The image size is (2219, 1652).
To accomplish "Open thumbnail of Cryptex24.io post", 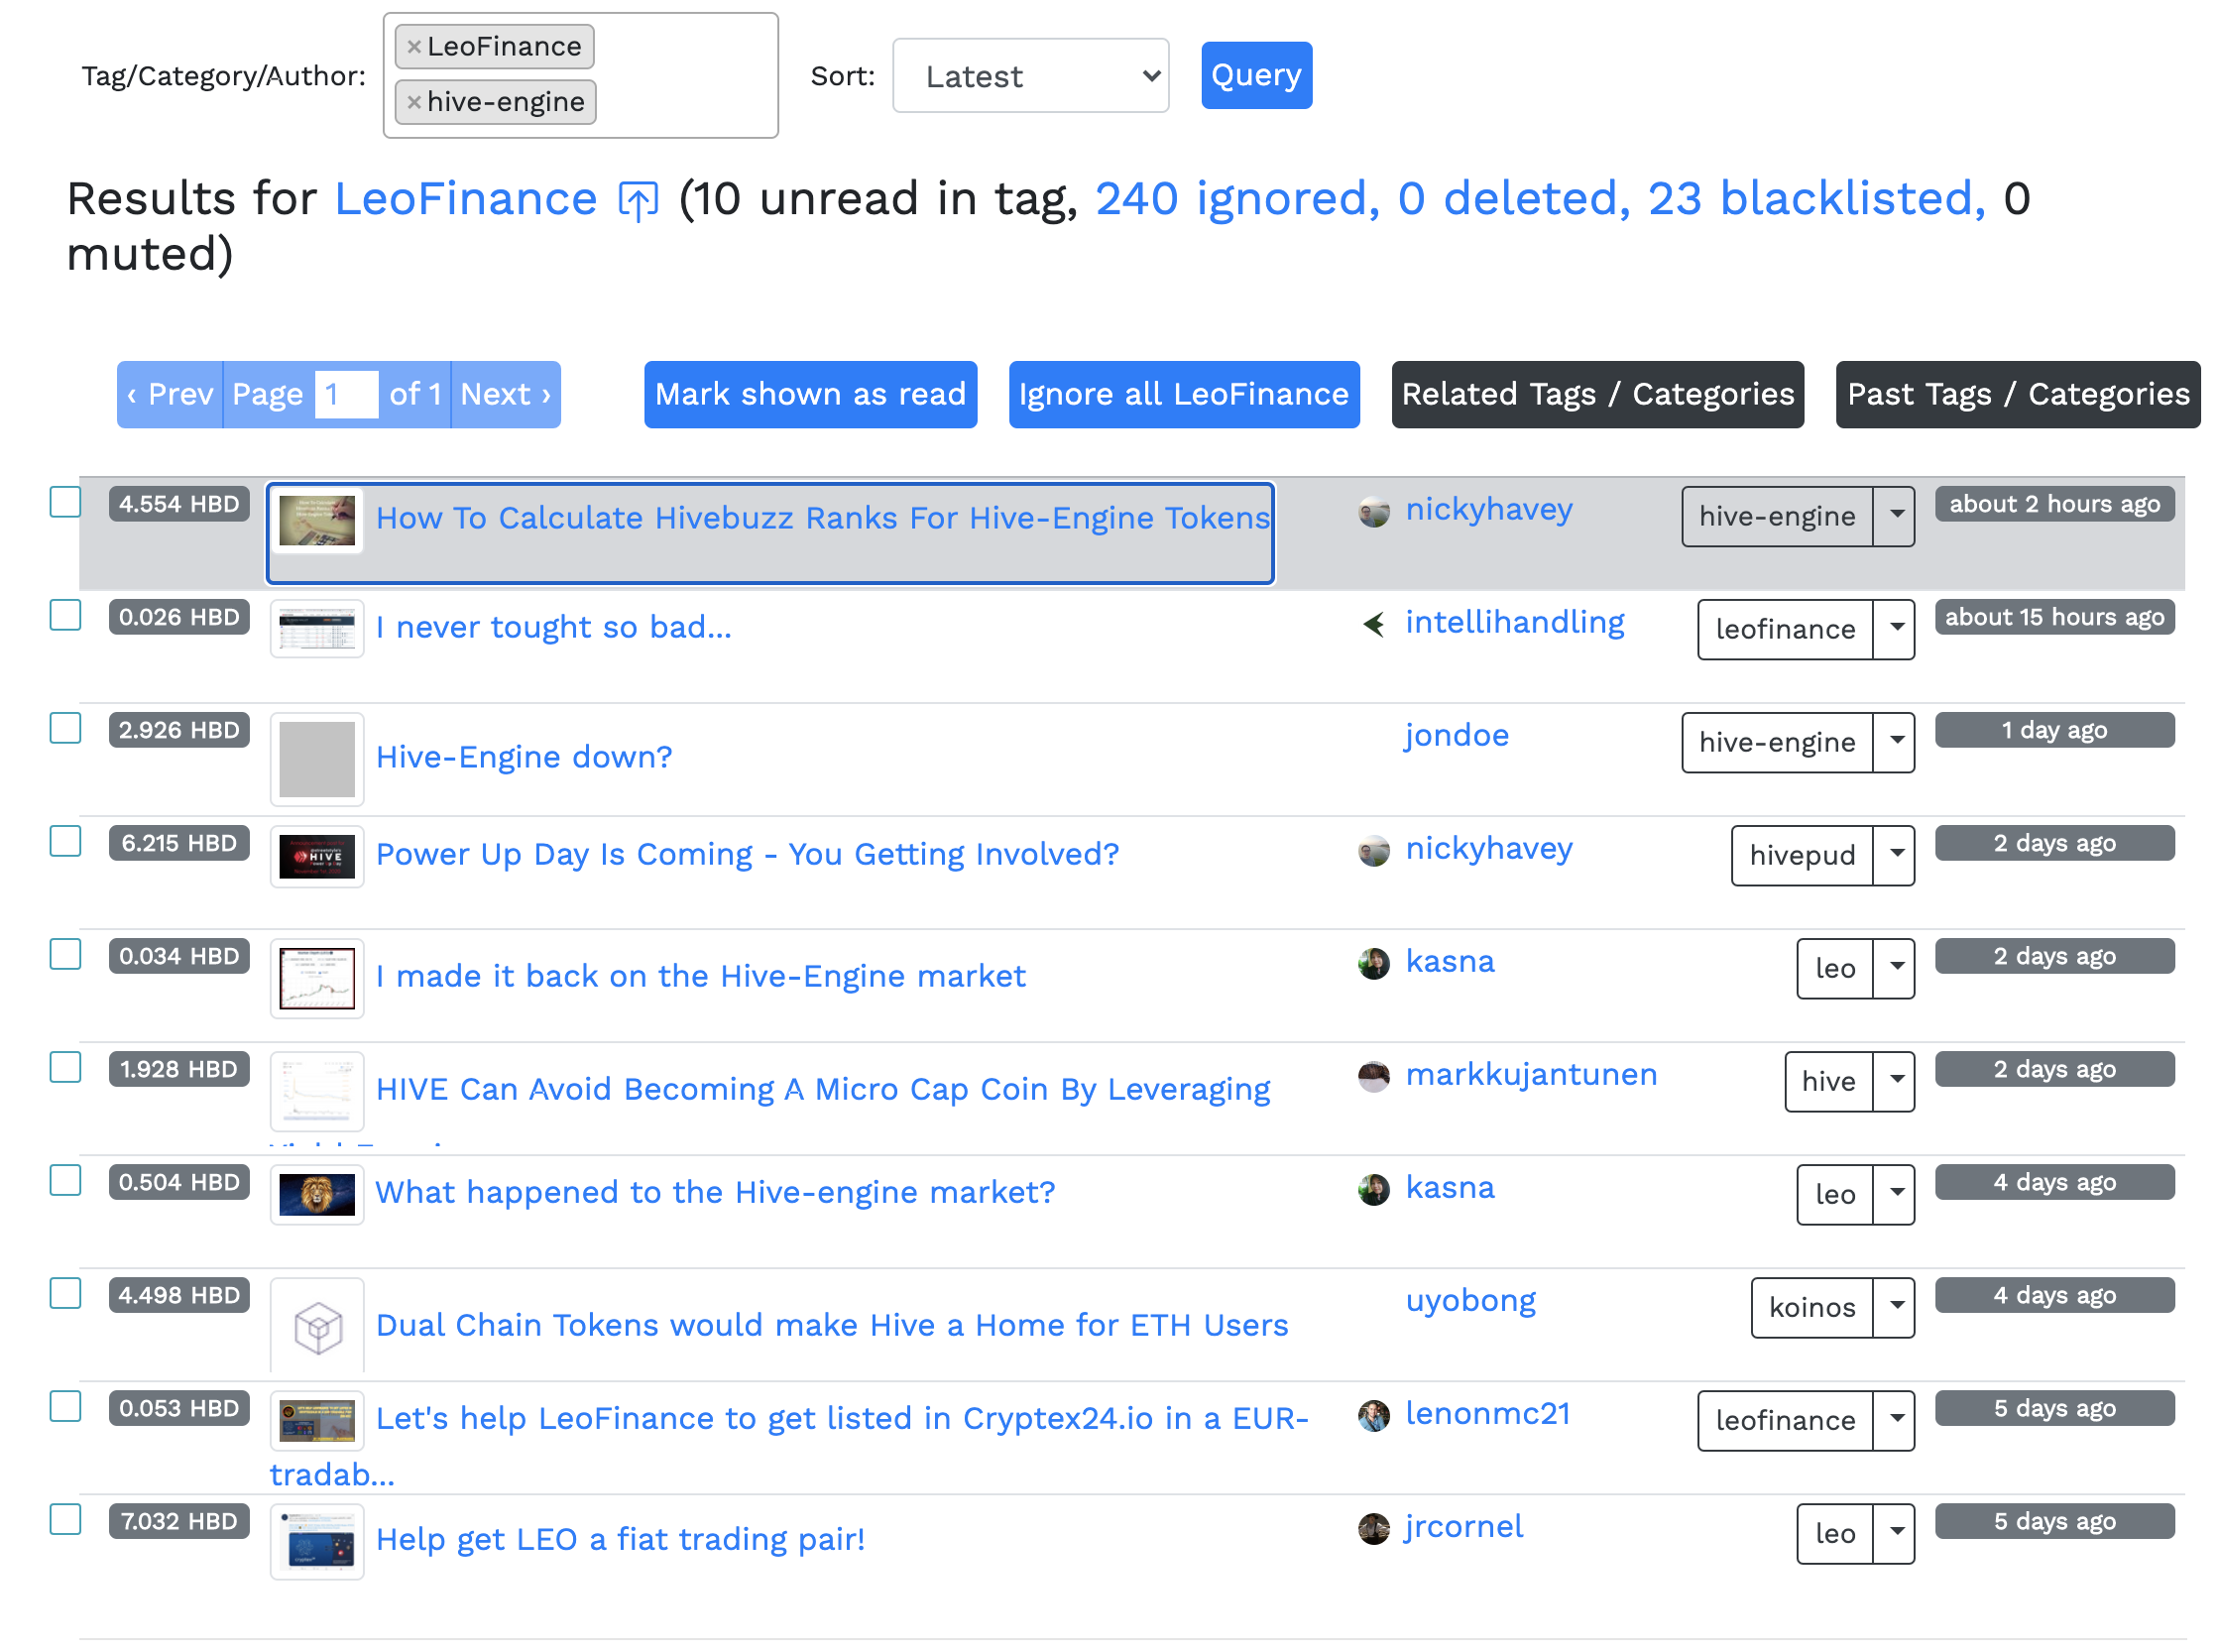I will [x=317, y=1420].
